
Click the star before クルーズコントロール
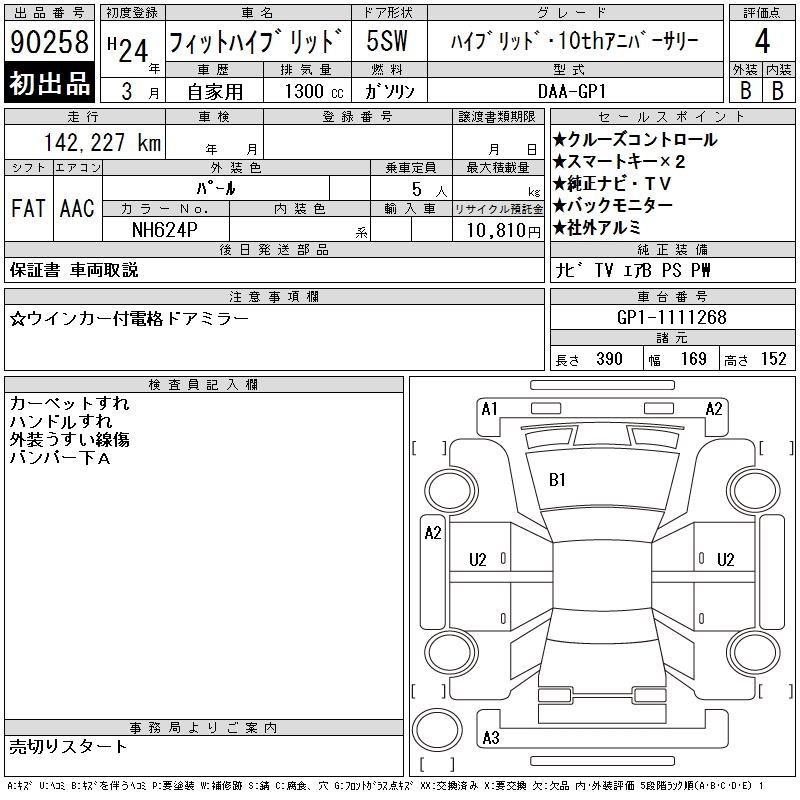(x=559, y=140)
